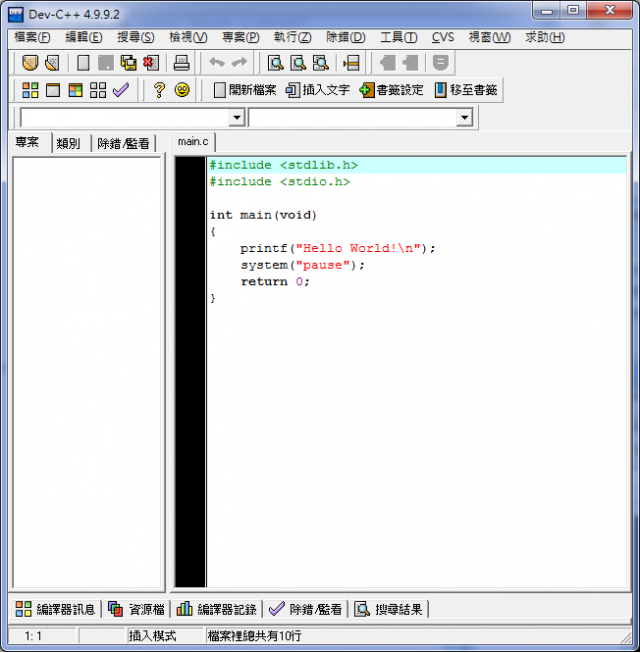Click the Print icon
This screenshot has height=653, width=640.
tap(182, 63)
